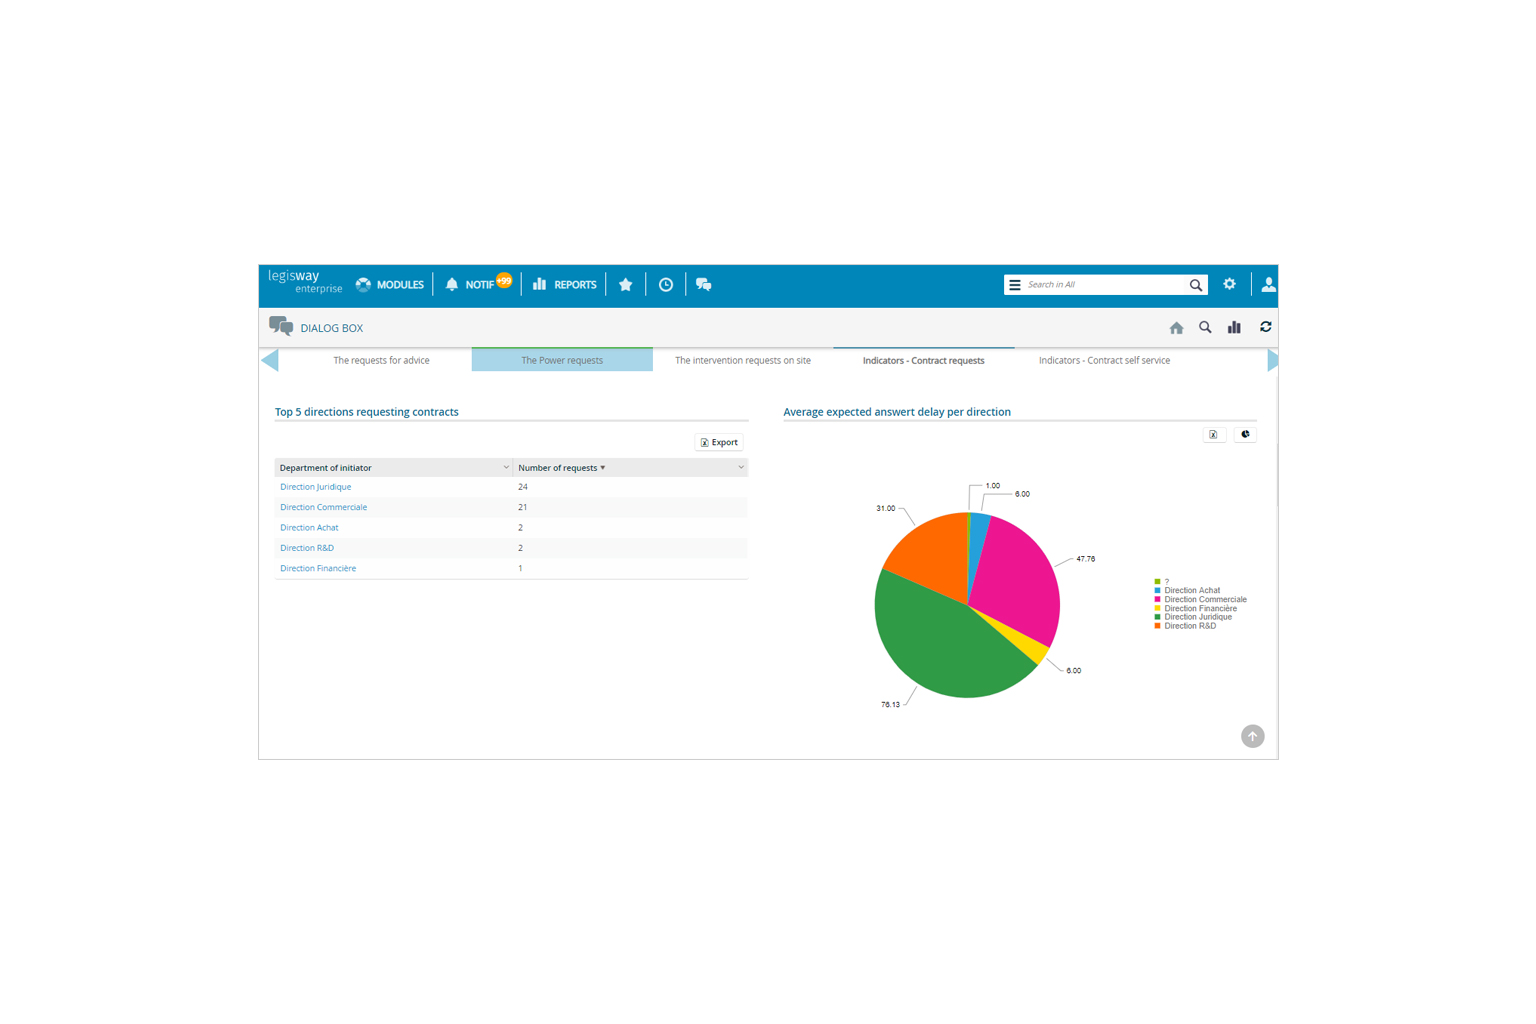Click the favorites star icon
1536x1024 pixels.
626,285
